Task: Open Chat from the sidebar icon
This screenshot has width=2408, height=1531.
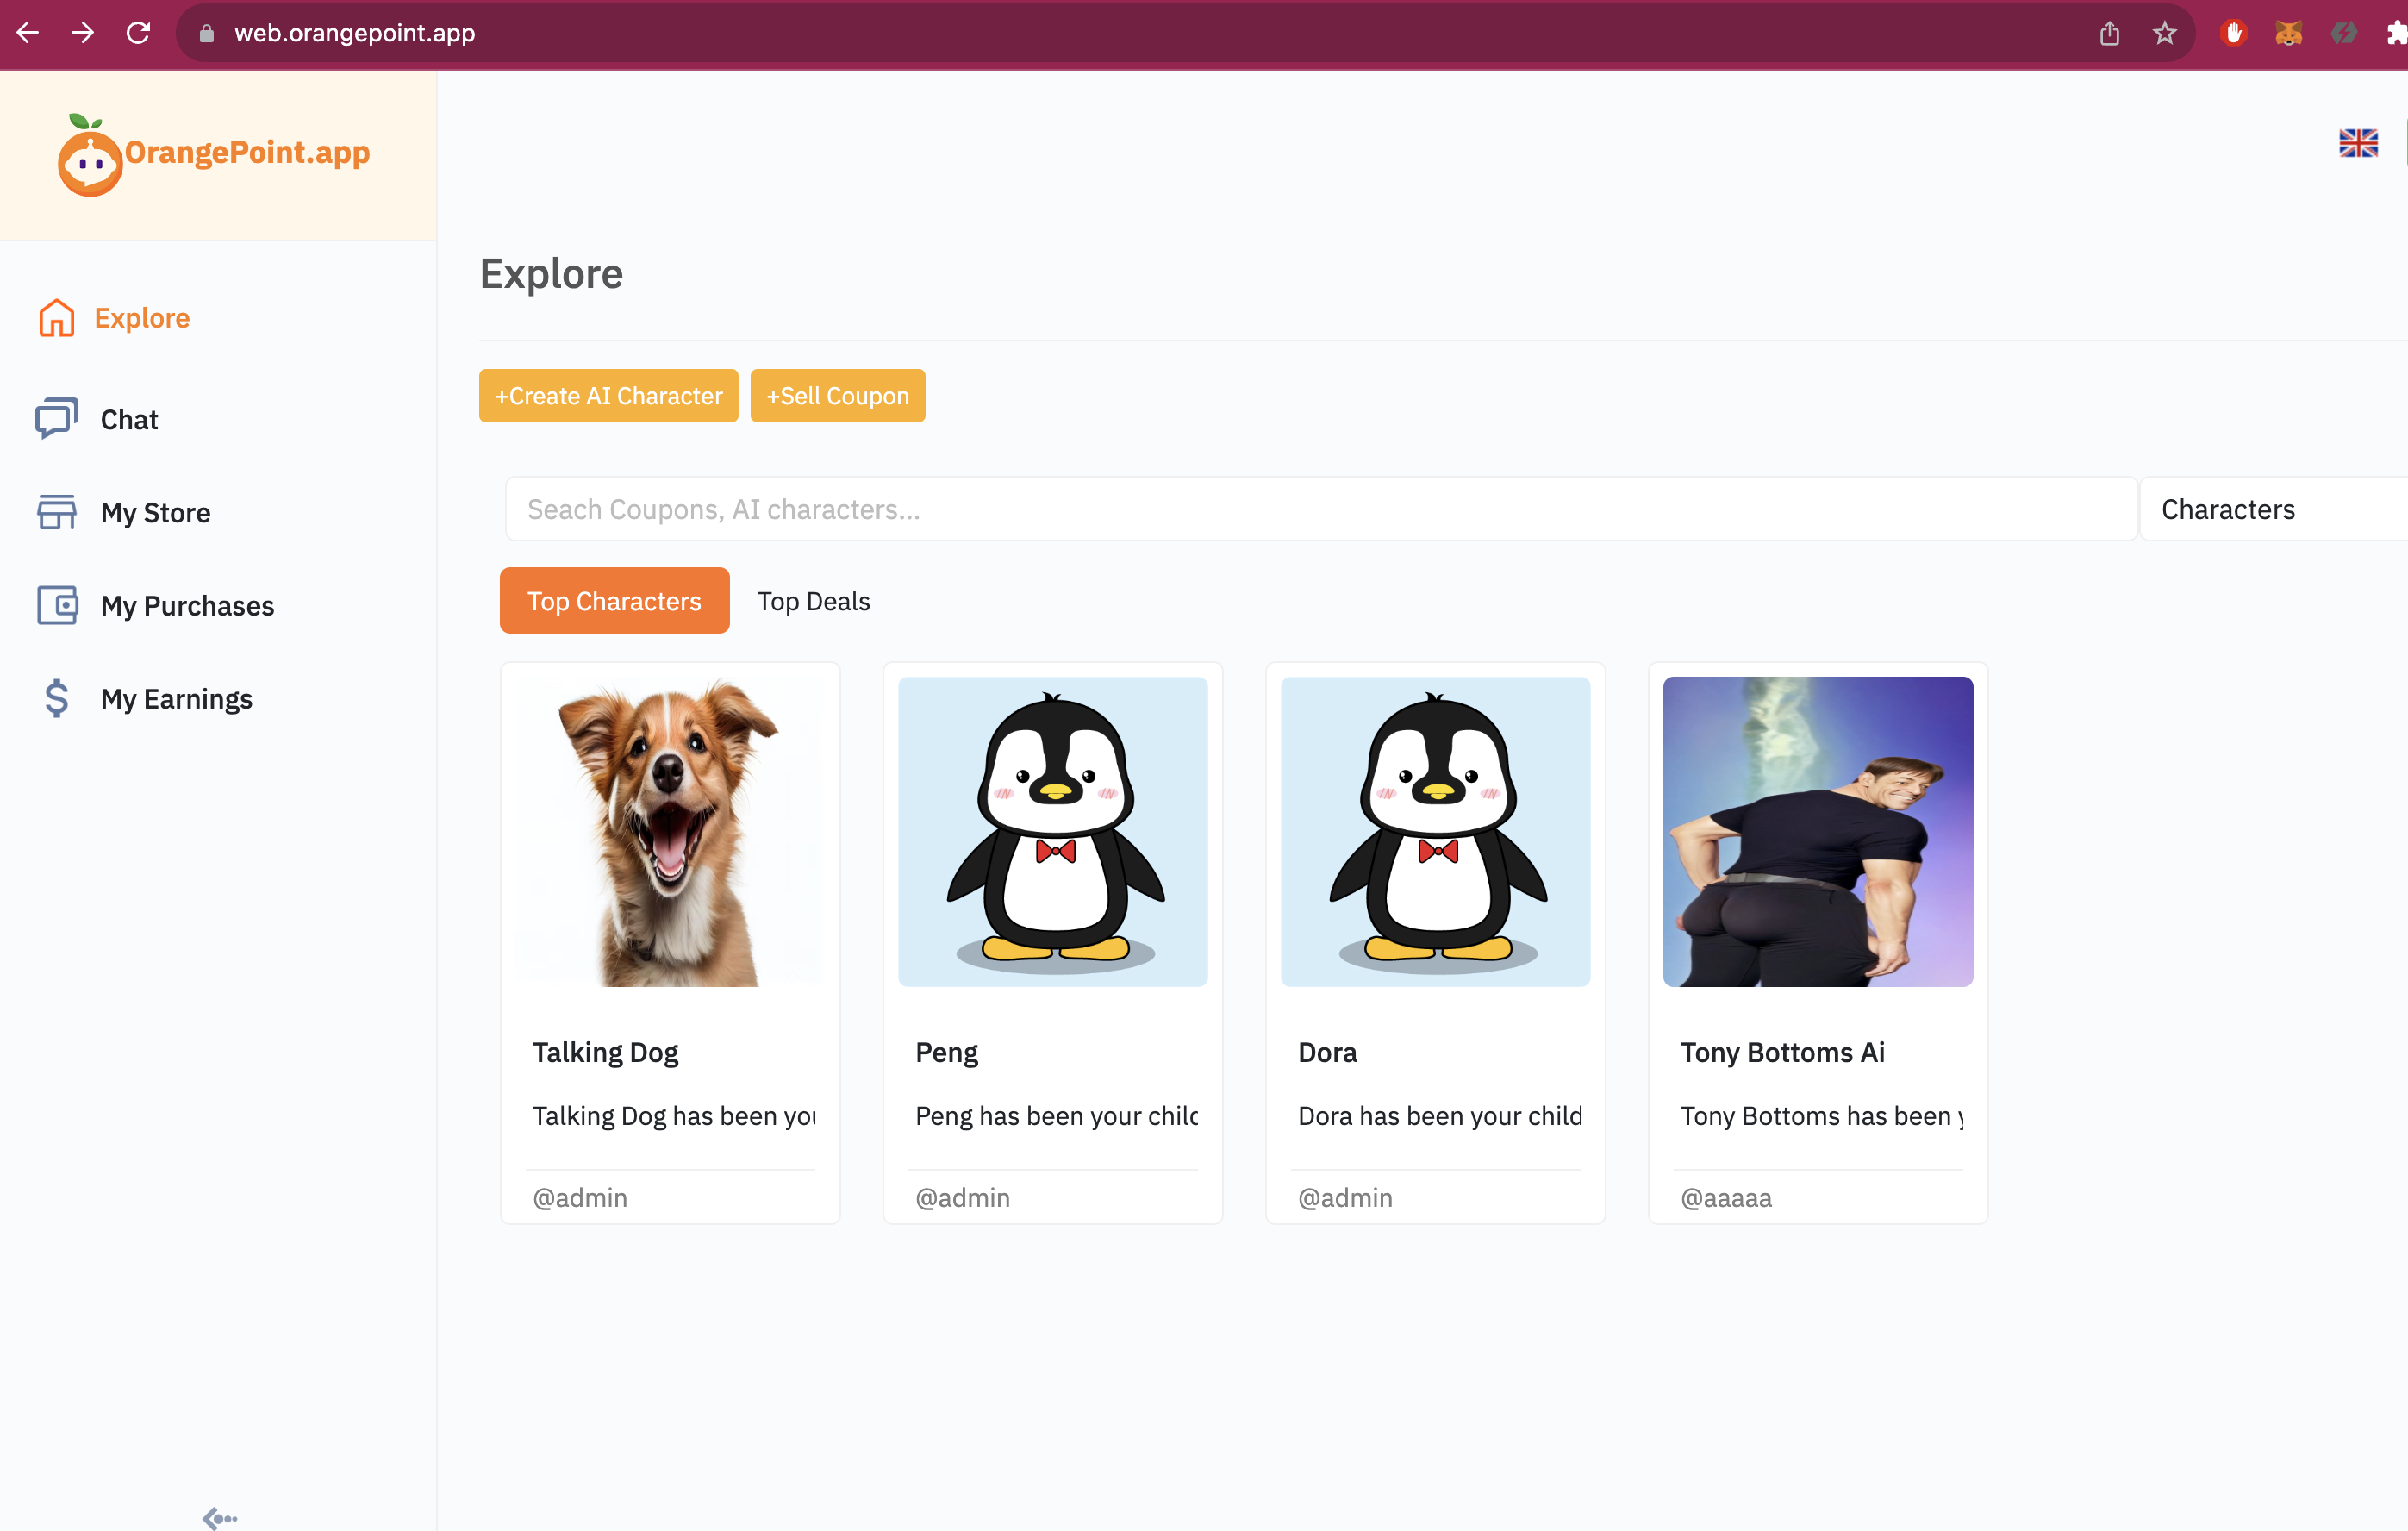Action: 56,418
